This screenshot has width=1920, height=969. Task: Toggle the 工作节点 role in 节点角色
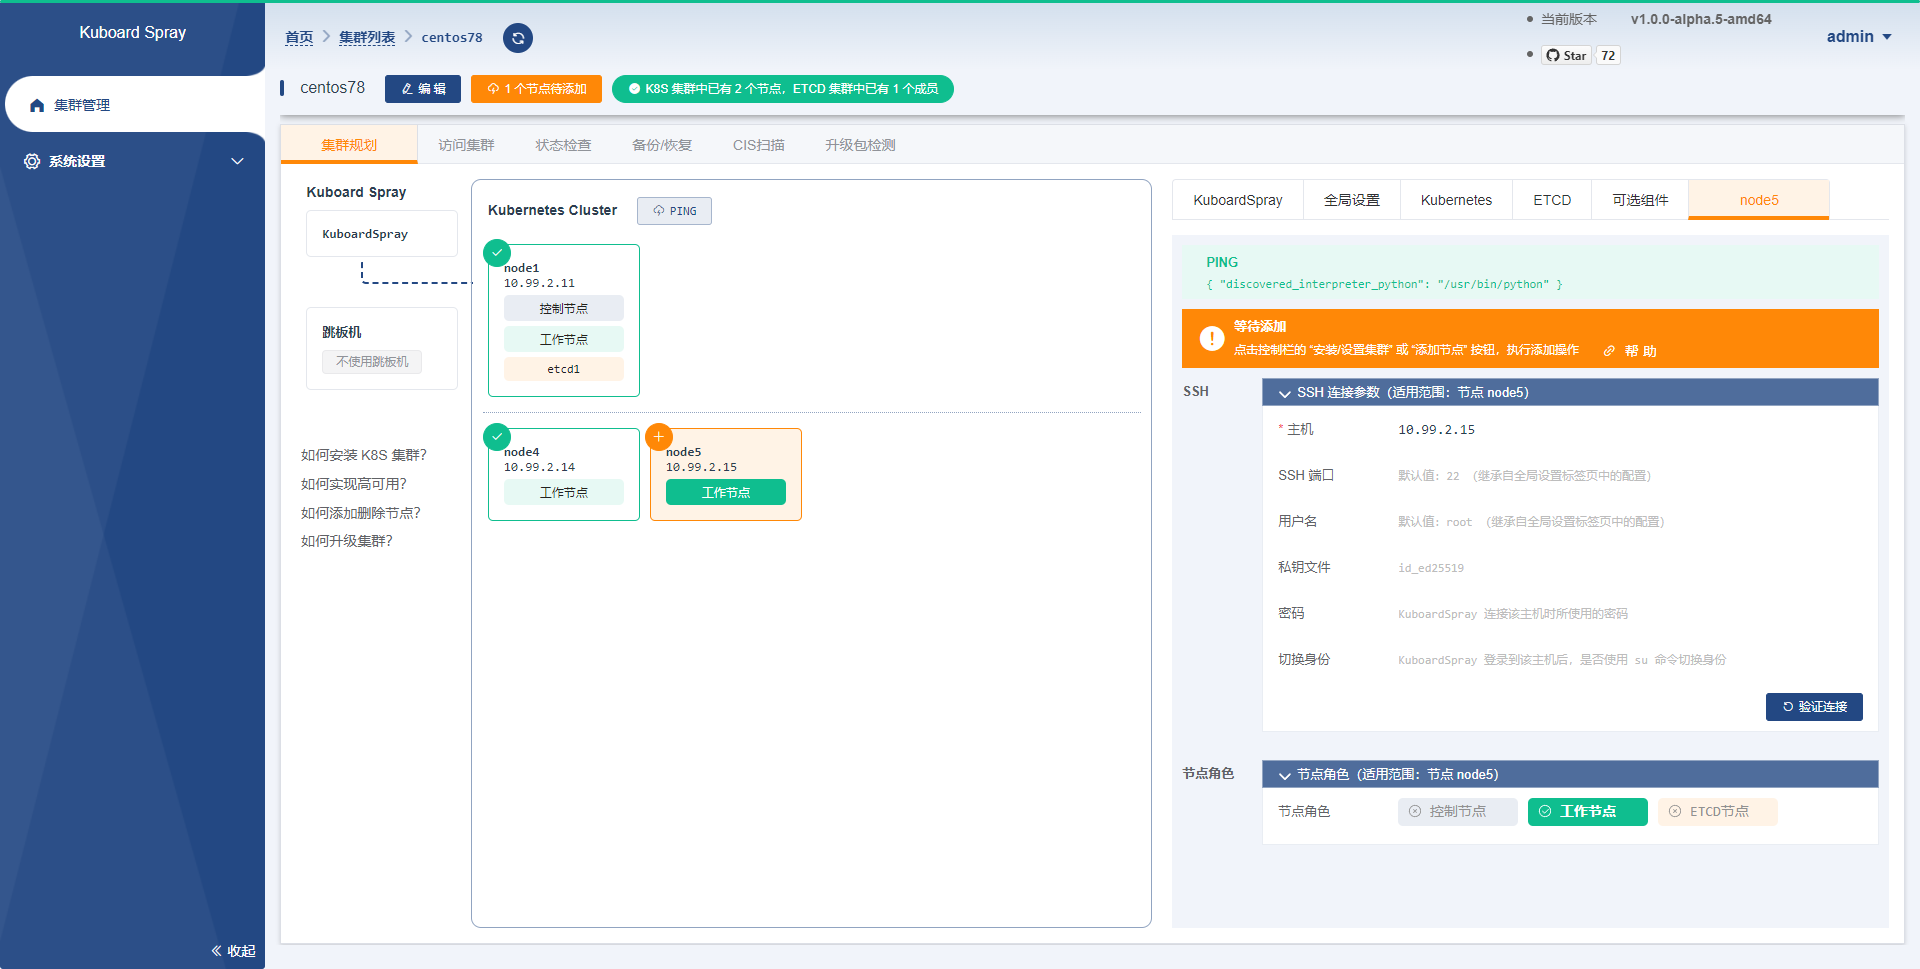[1587, 812]
